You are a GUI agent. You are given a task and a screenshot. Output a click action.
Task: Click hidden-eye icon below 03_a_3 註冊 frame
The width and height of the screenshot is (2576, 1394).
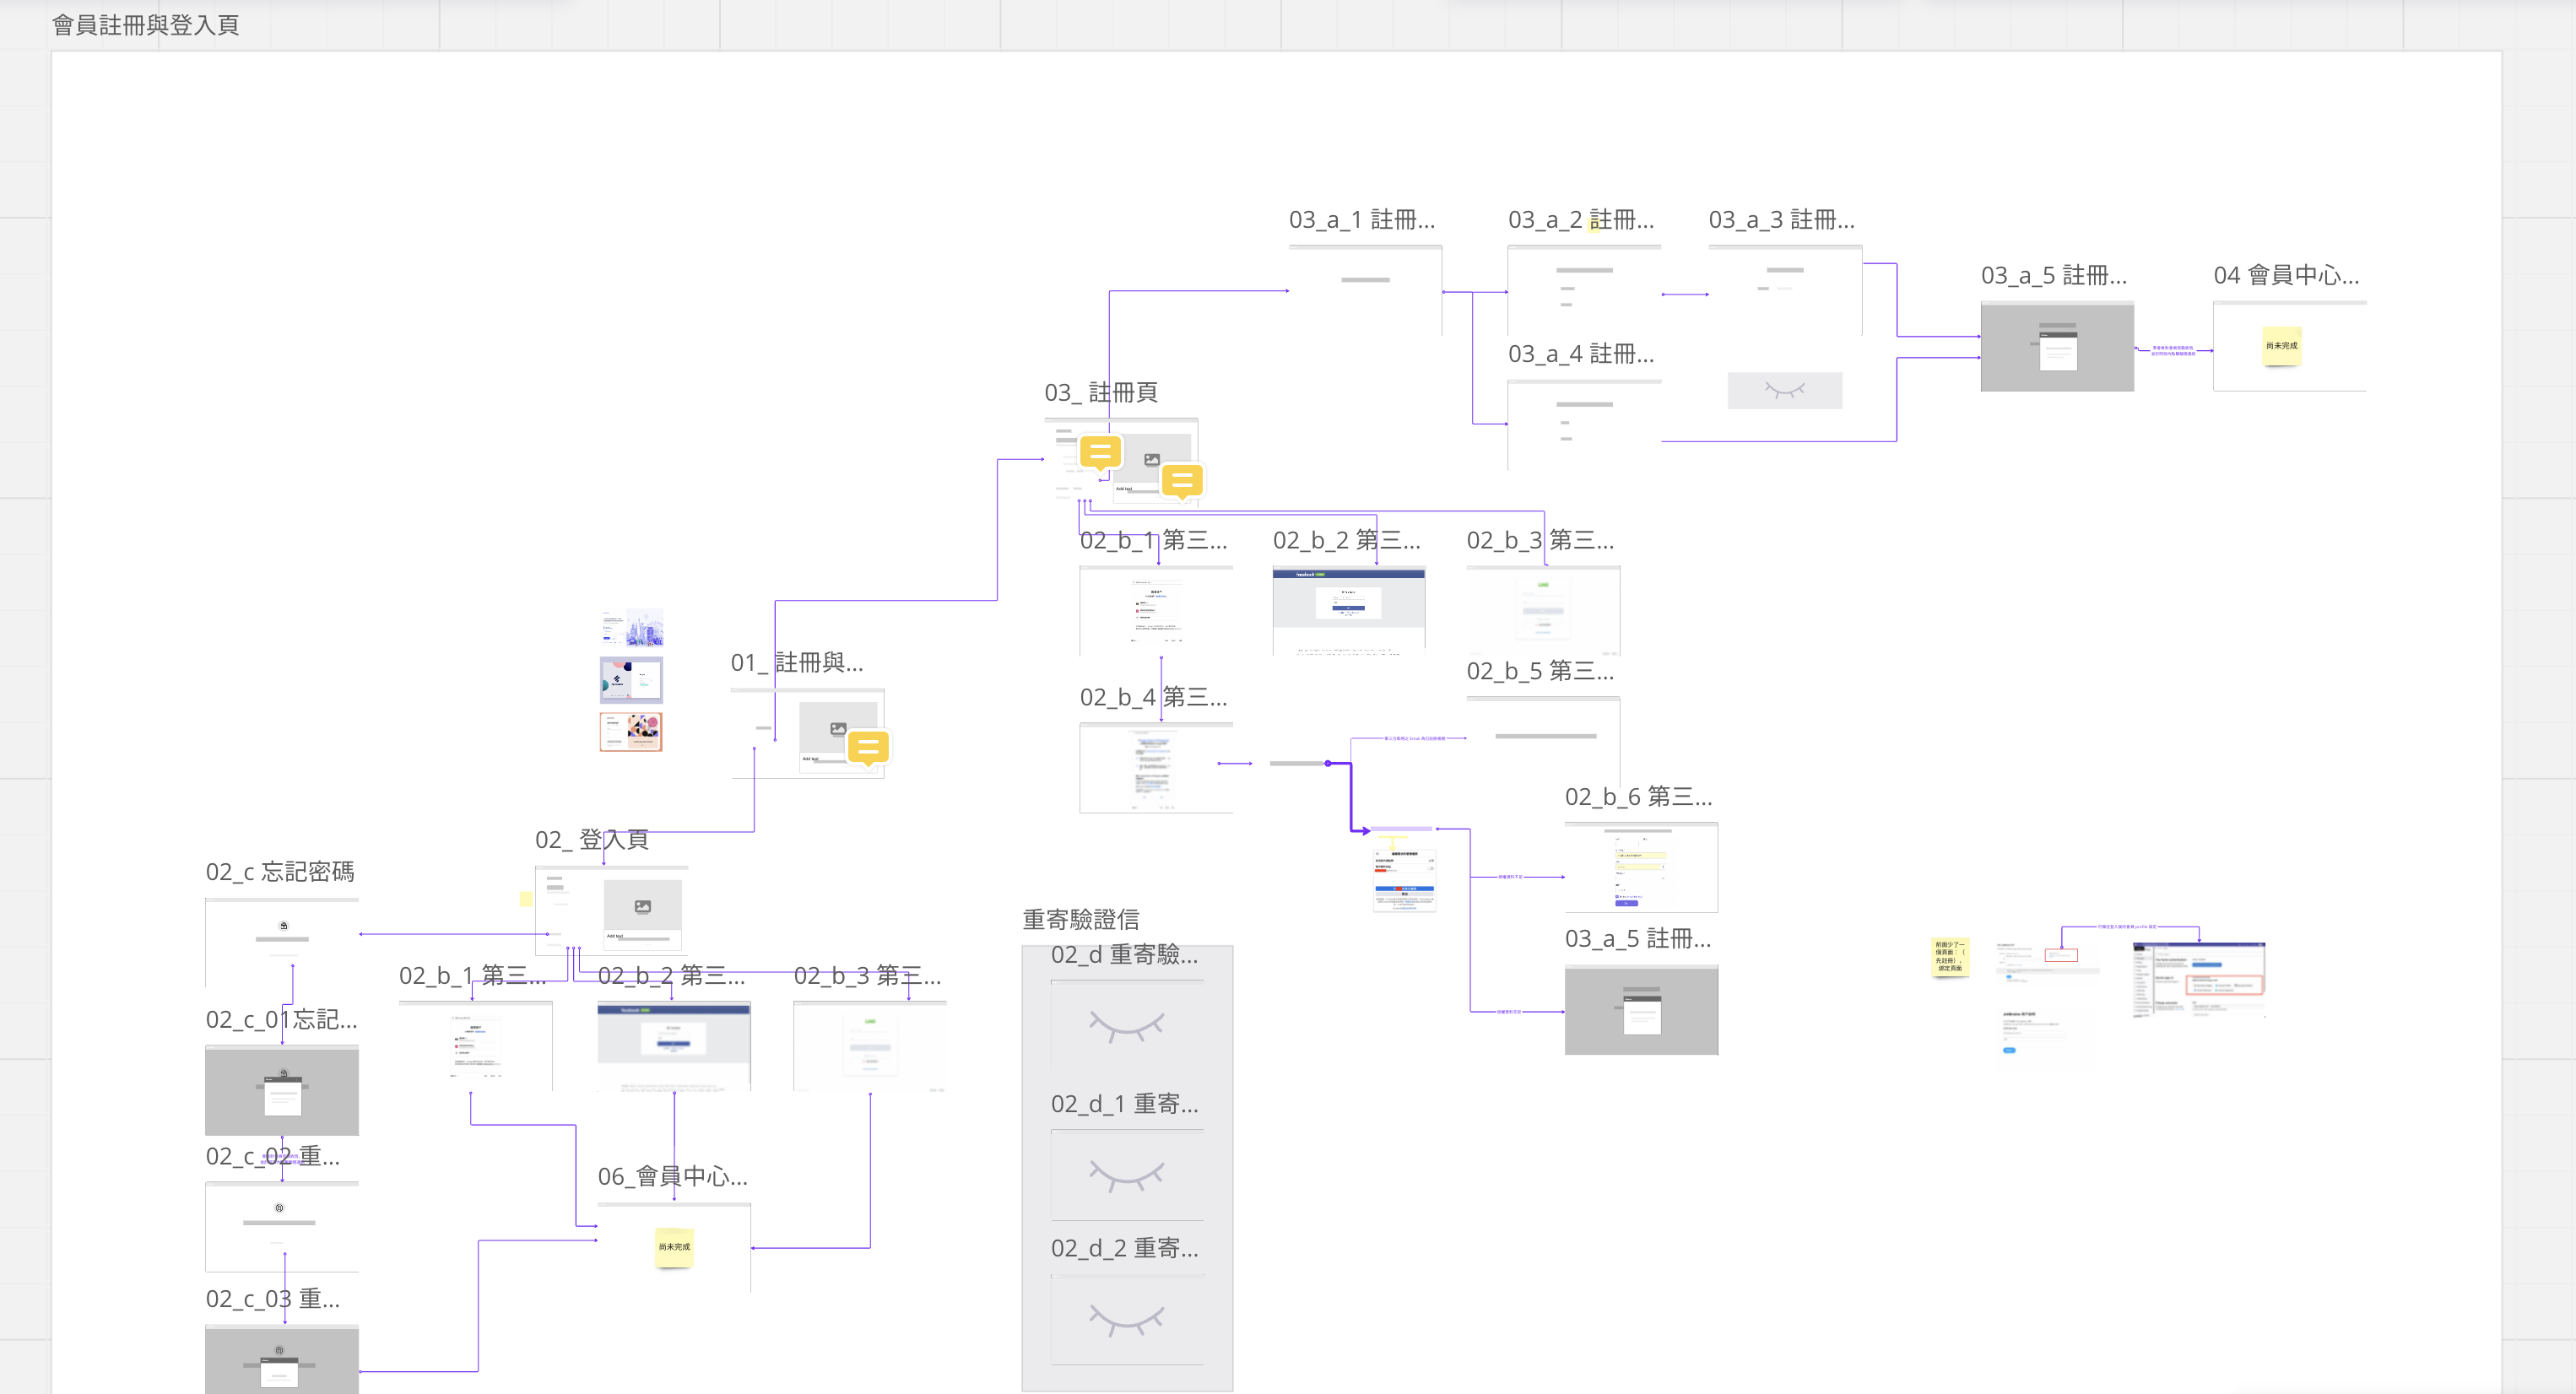pos(1784,390)
